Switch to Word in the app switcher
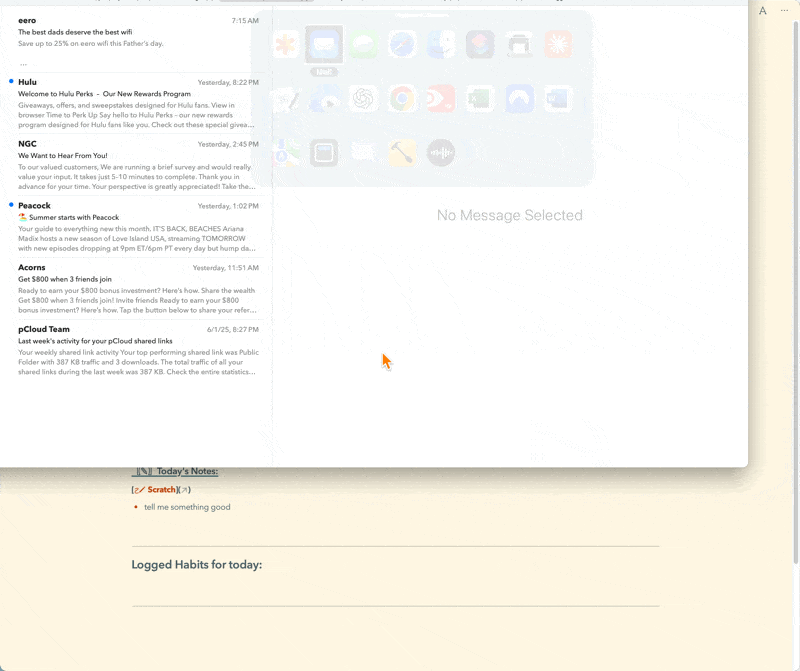This screenshot has height=671, width=800. 558,98
